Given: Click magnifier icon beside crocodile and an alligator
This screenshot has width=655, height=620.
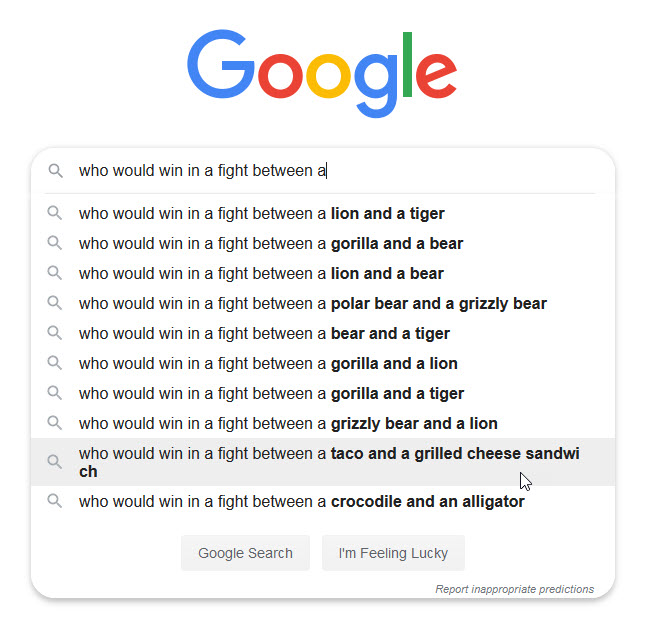Looking at the screenshot, I should click(x=55, y=501).
